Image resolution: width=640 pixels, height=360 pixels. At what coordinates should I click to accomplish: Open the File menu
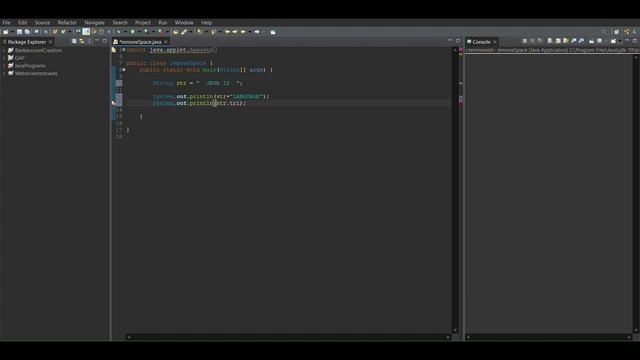coord(6,23)
